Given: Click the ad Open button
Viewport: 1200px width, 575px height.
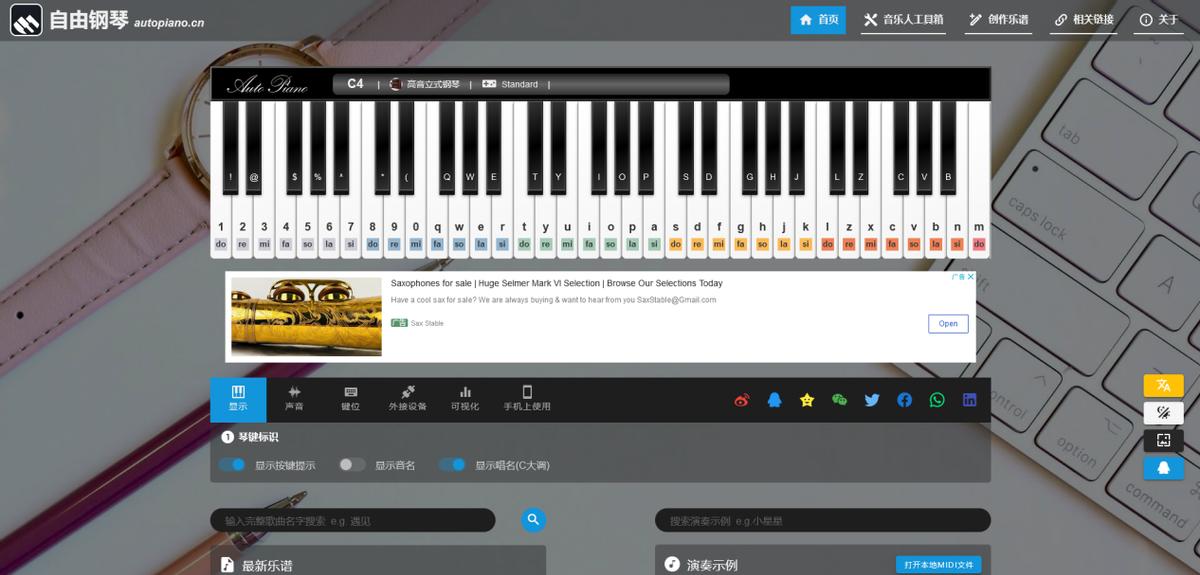Looking at the screenshot, I should (948, 323).
